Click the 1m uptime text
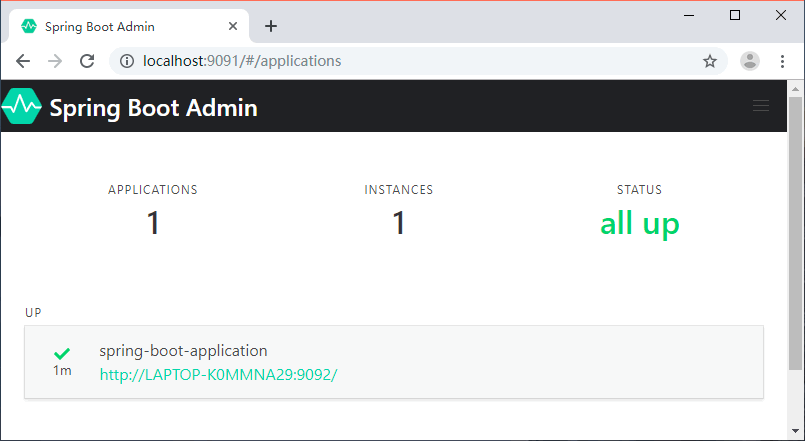 coord(62,370)
